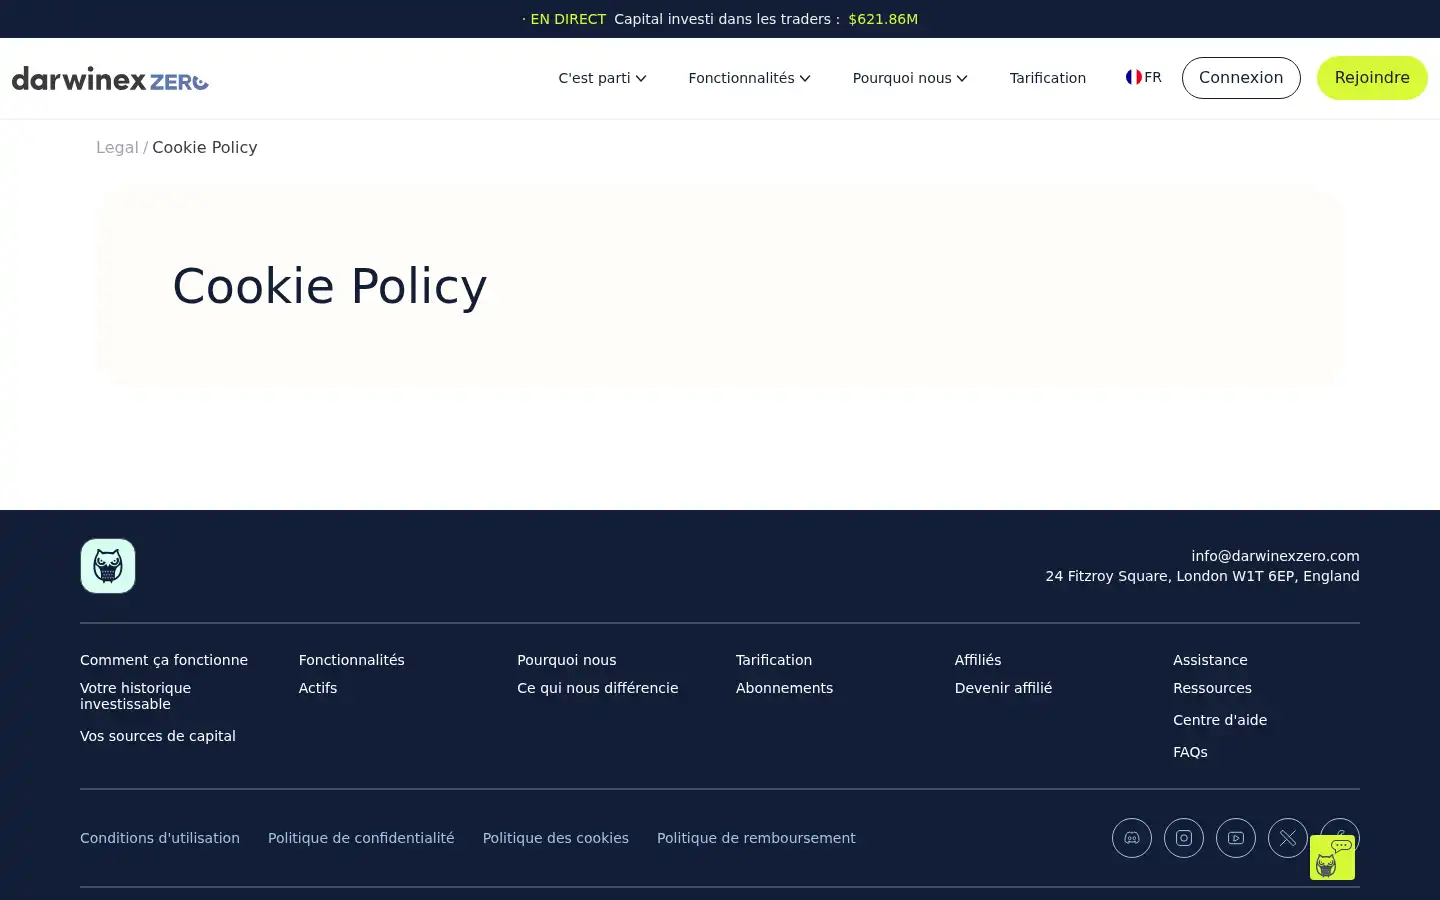Click the Darwinex Zero header logo
The height and width of the screenshot is (900, 1440).
pyautogui.click(x=110, y=78)
